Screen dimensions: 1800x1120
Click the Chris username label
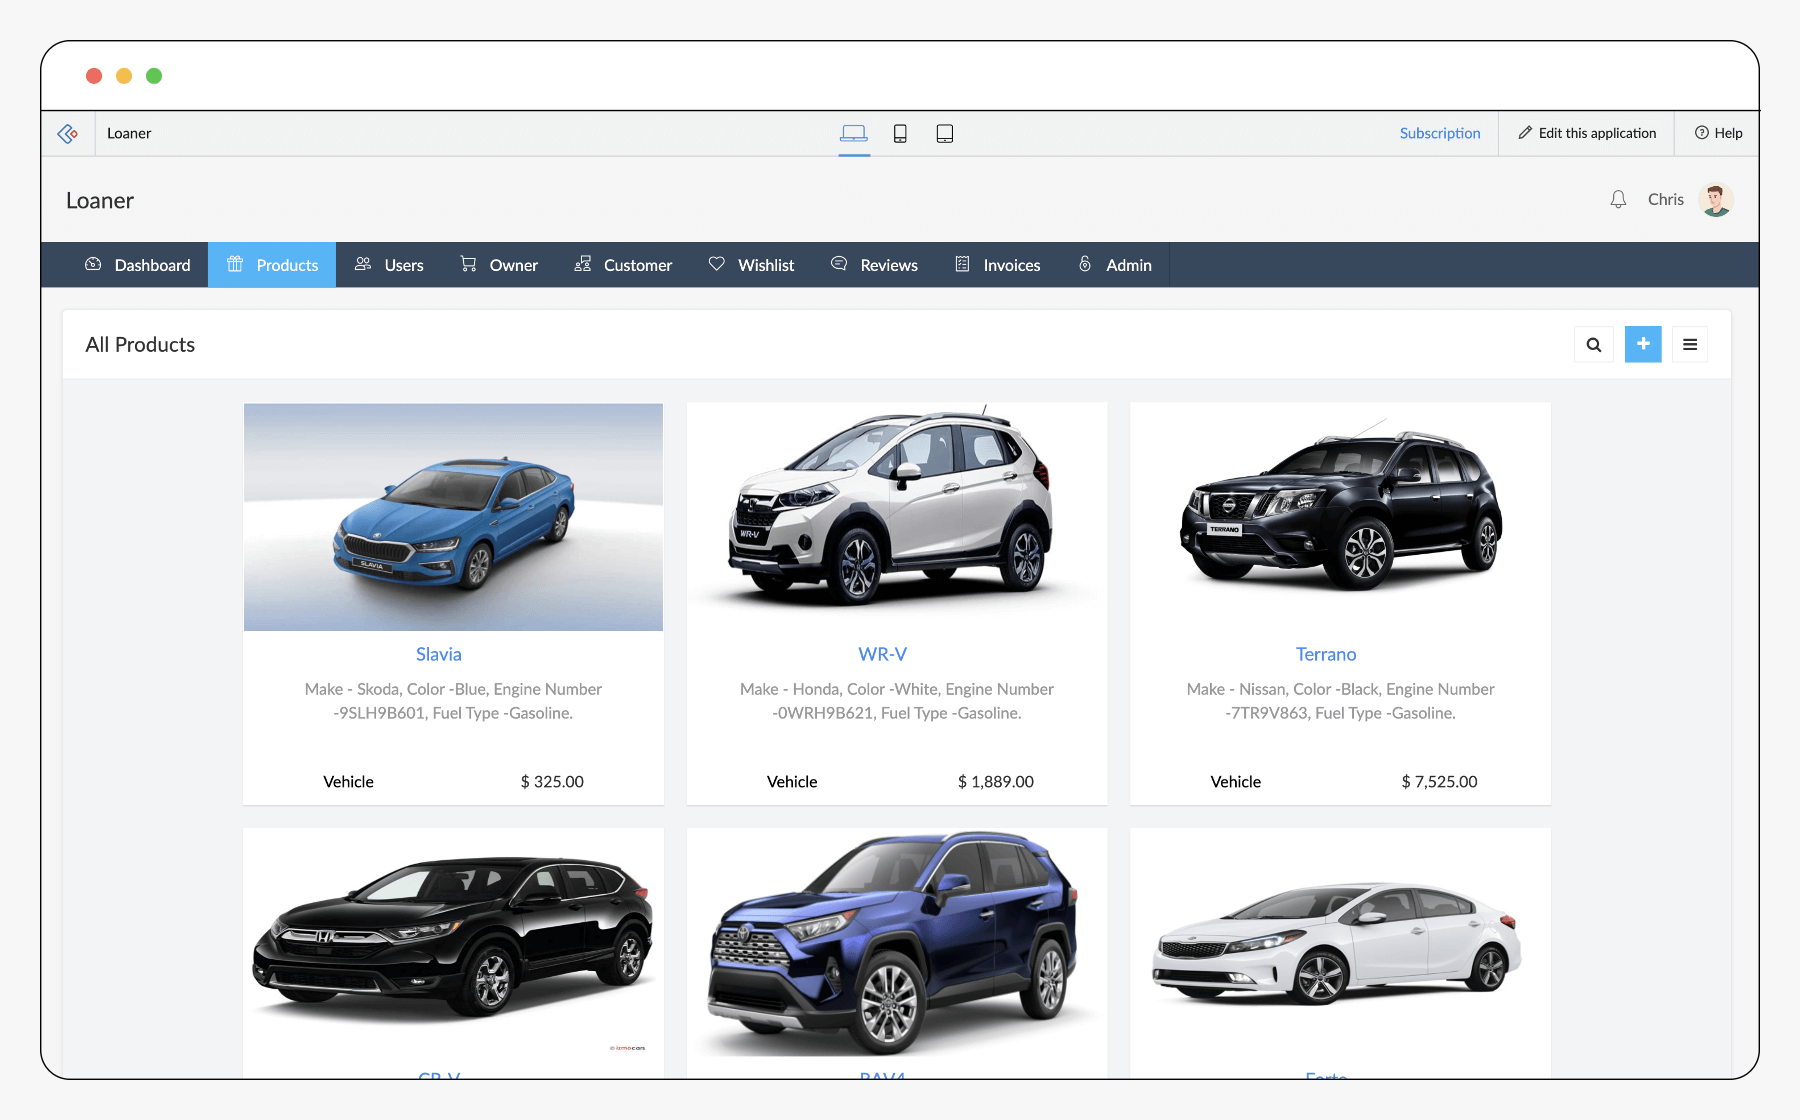(x=1666, y=200)
